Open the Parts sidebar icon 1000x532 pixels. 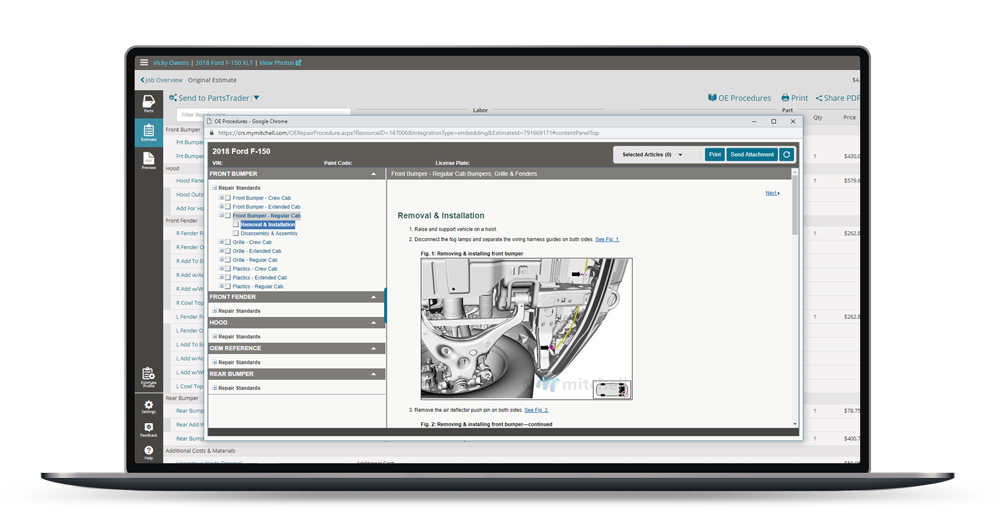click(x=148, y=104)
